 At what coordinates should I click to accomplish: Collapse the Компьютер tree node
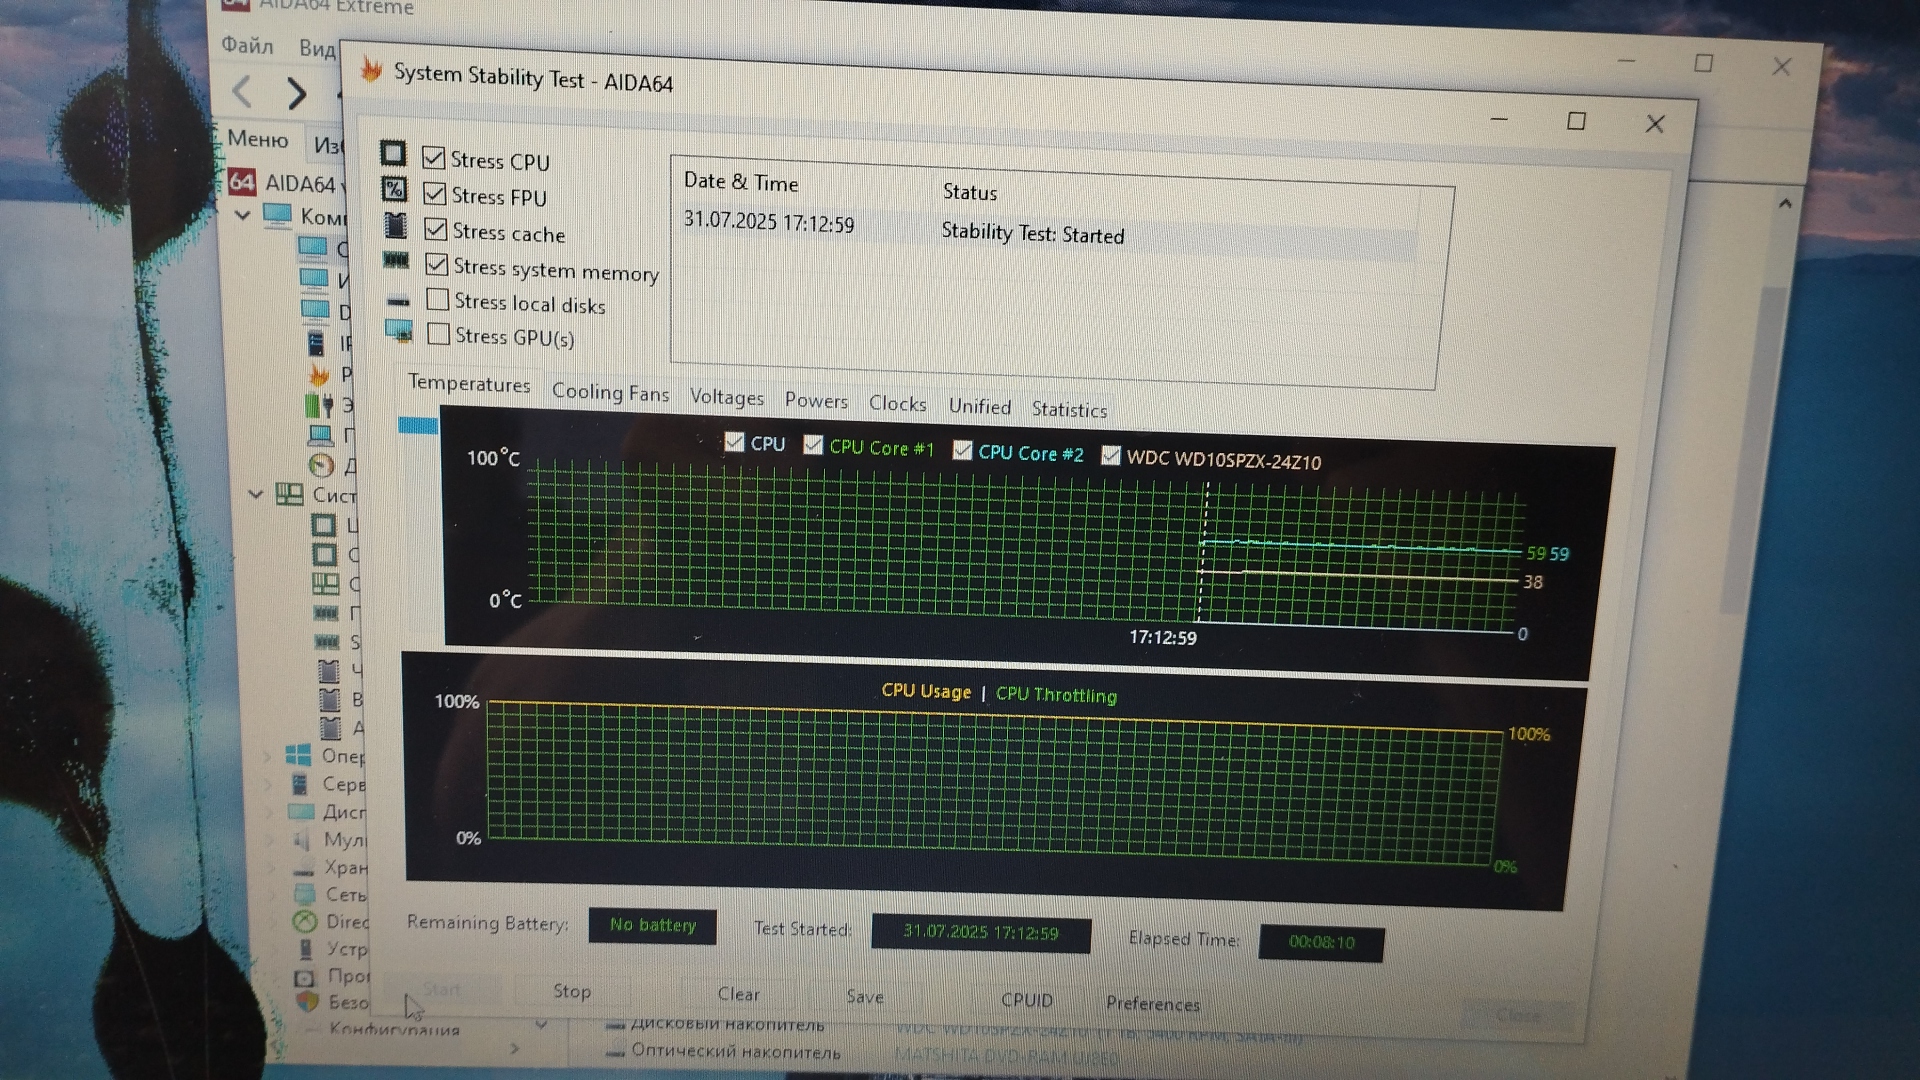[243, 215]
